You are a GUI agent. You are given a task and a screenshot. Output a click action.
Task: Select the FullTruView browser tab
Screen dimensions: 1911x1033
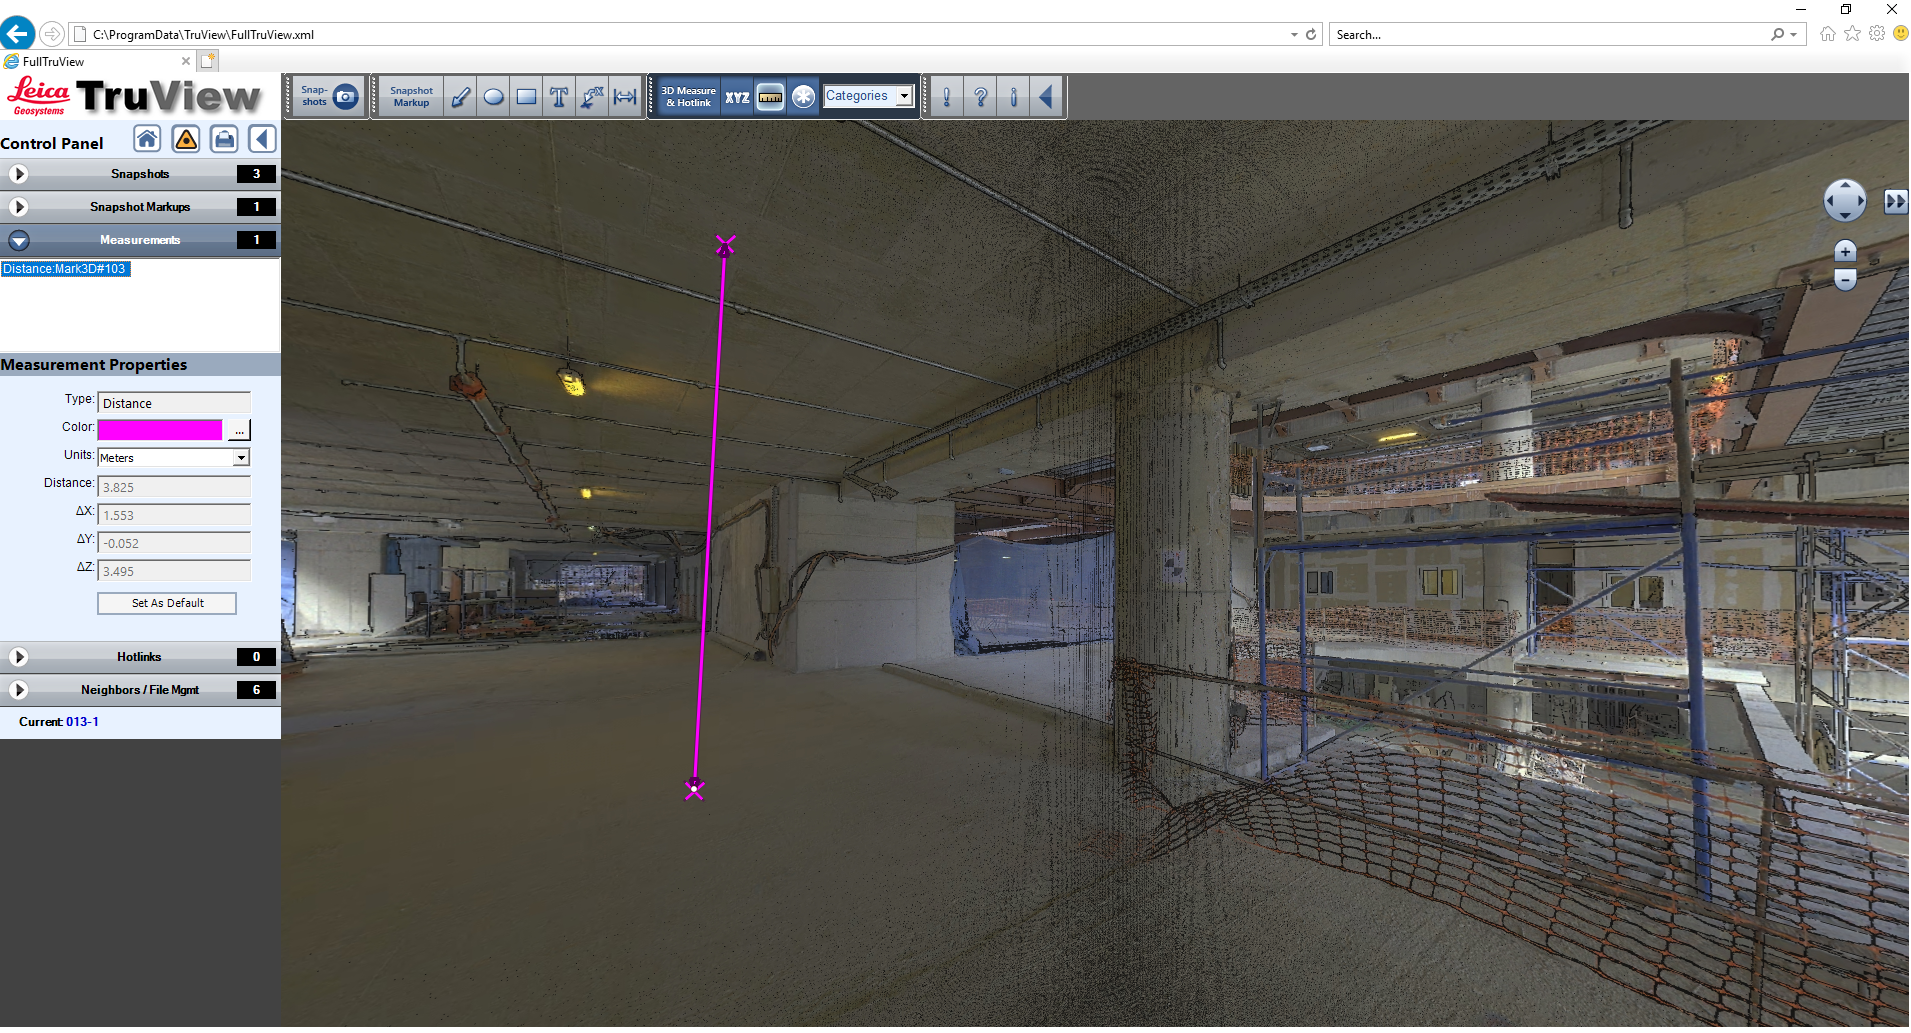(x=97, y=61)
